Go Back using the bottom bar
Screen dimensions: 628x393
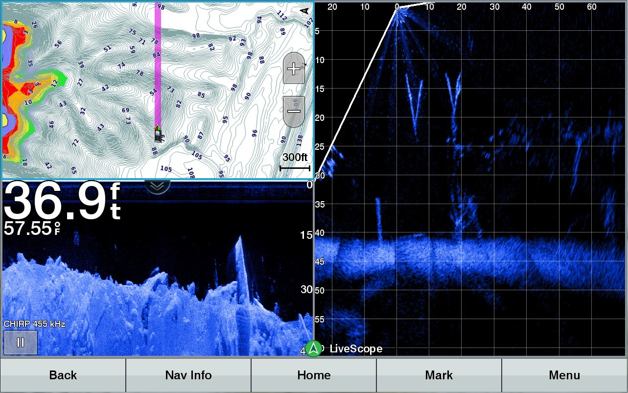pyautogui.click(x=63, y=375)
